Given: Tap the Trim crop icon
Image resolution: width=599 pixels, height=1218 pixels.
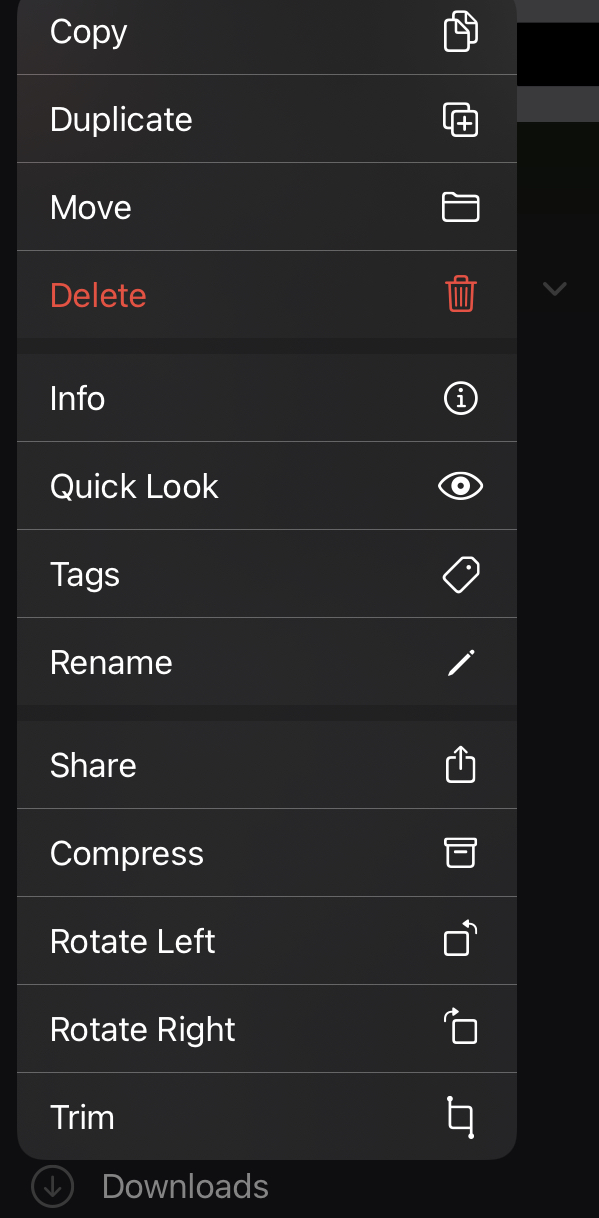Looking at the screenshot, I should [x=461, y=1117].
